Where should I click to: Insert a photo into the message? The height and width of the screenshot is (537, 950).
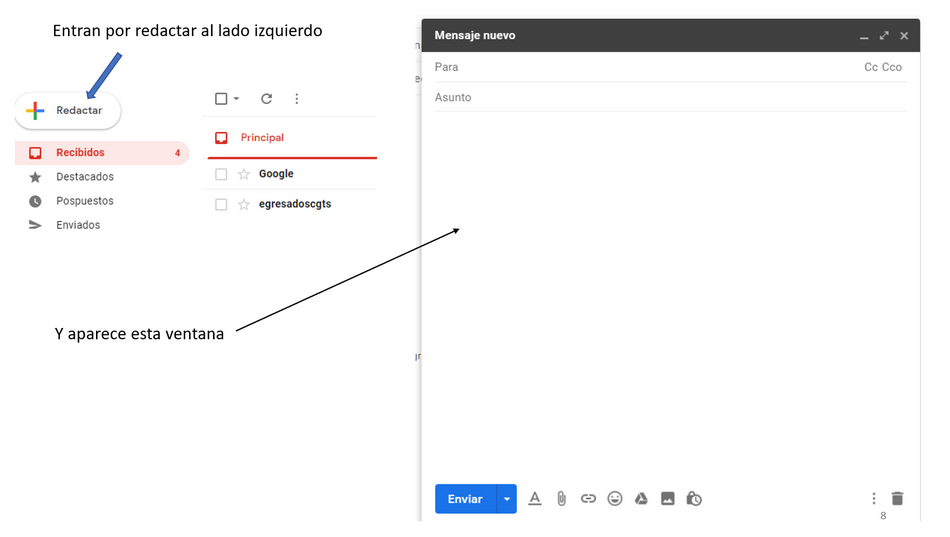(668, 499)
